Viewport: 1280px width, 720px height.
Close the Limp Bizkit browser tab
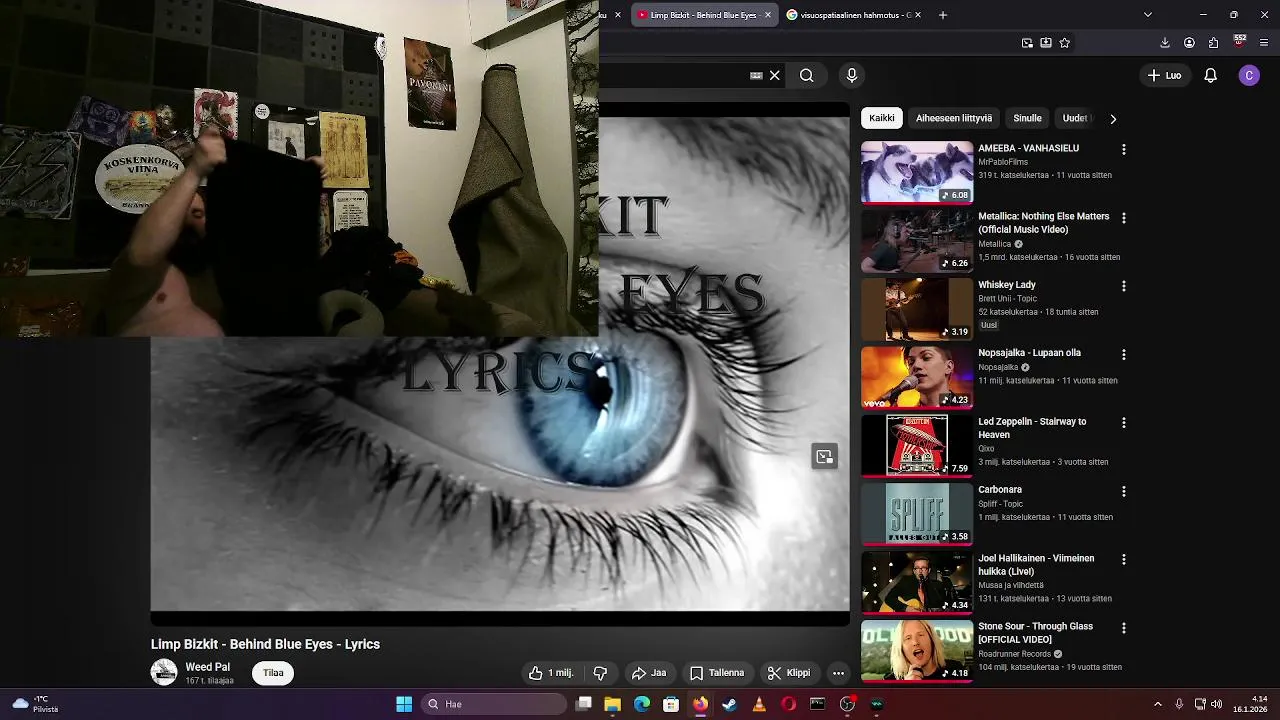(768, 15)
